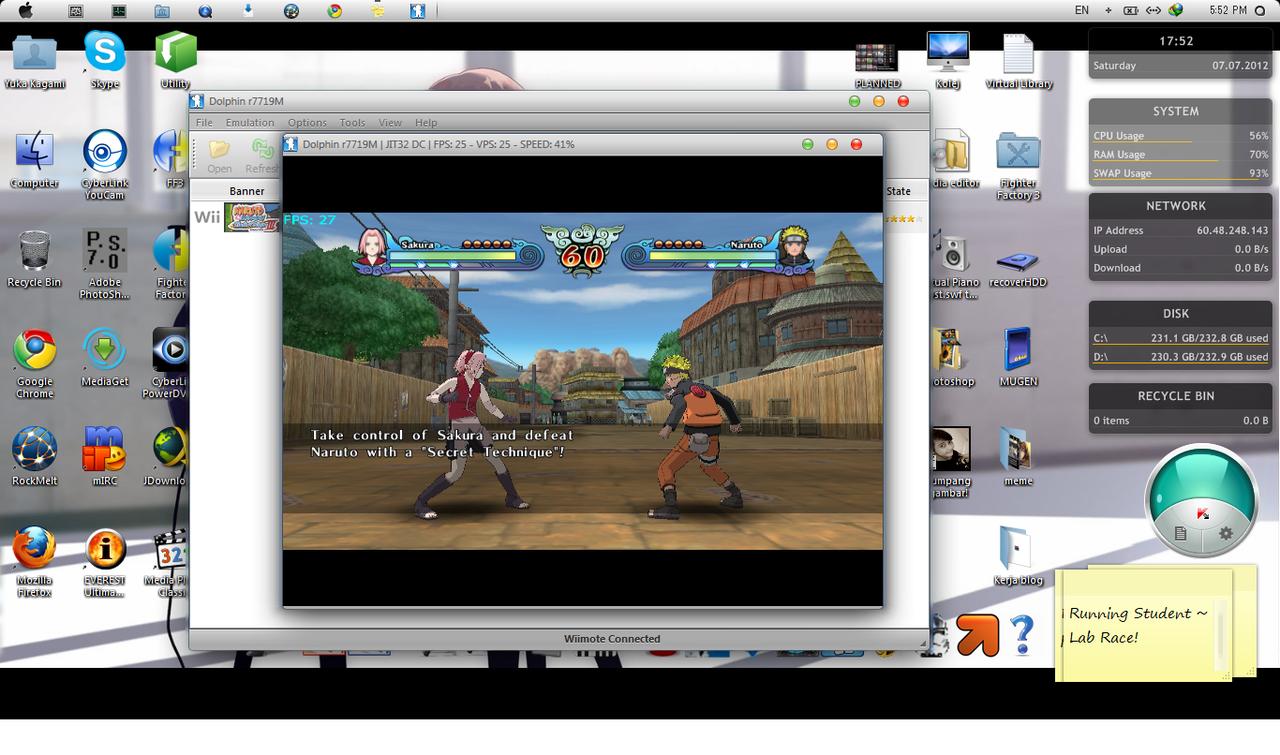Open the File menu in Dolphin
Viewport: 1280px width, 755px height.
point(204,122)
